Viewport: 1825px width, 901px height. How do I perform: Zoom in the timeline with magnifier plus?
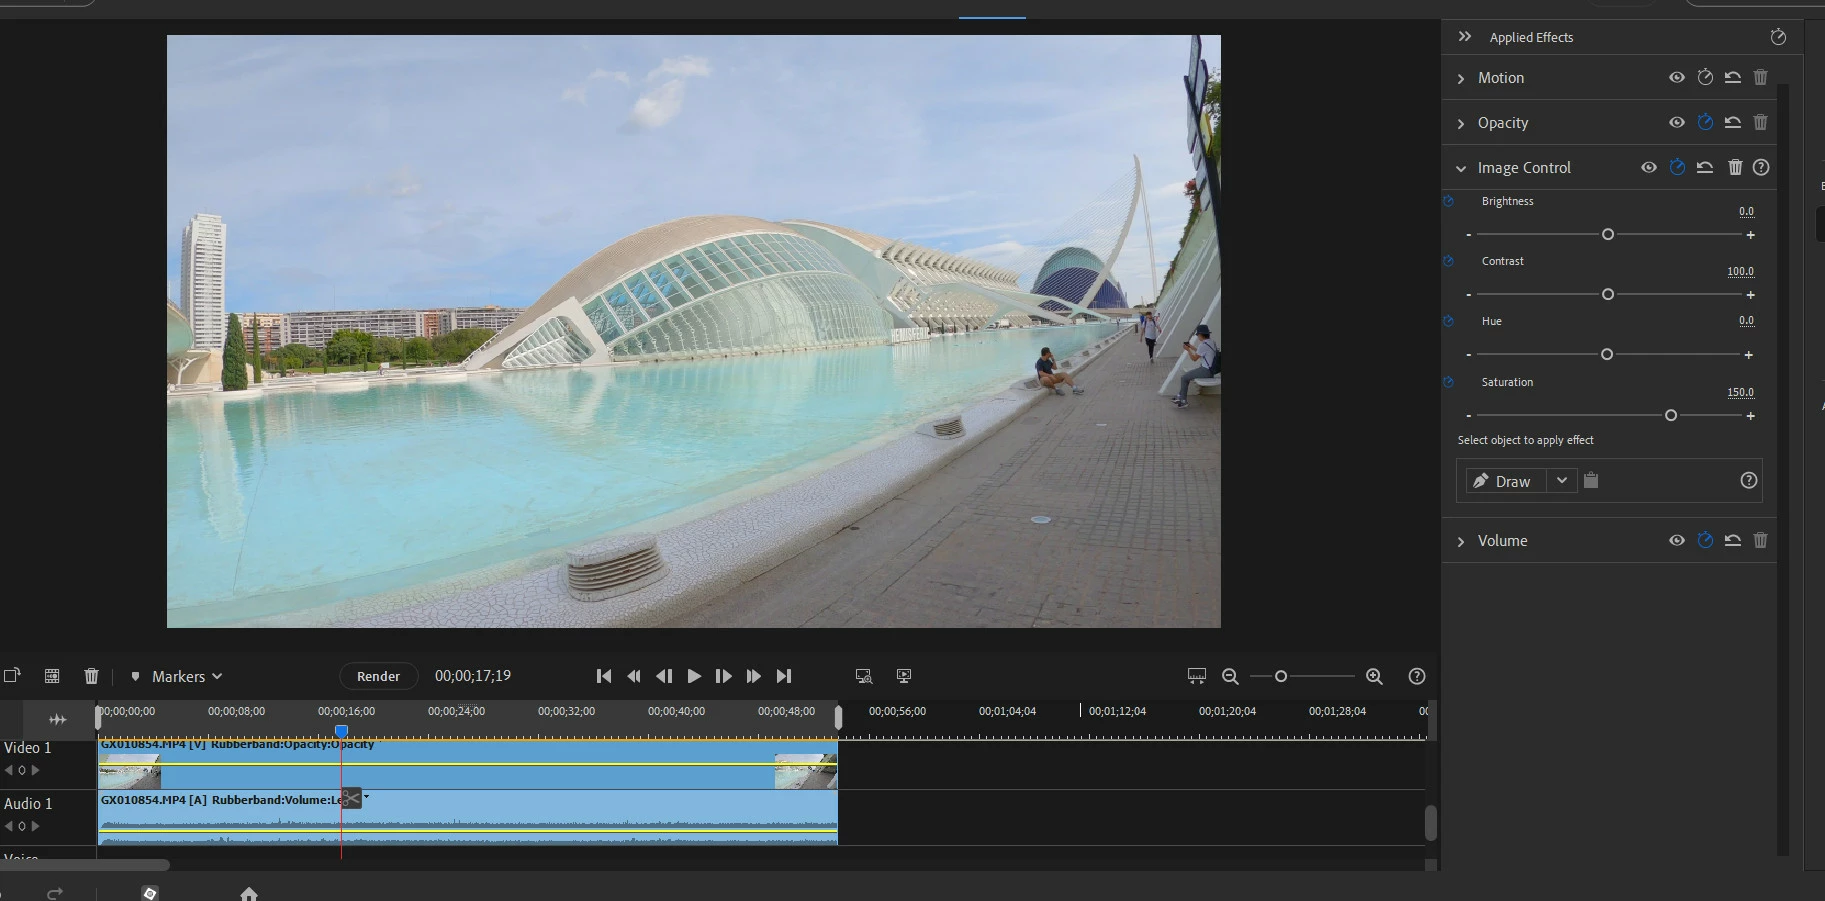(1374, 676)
